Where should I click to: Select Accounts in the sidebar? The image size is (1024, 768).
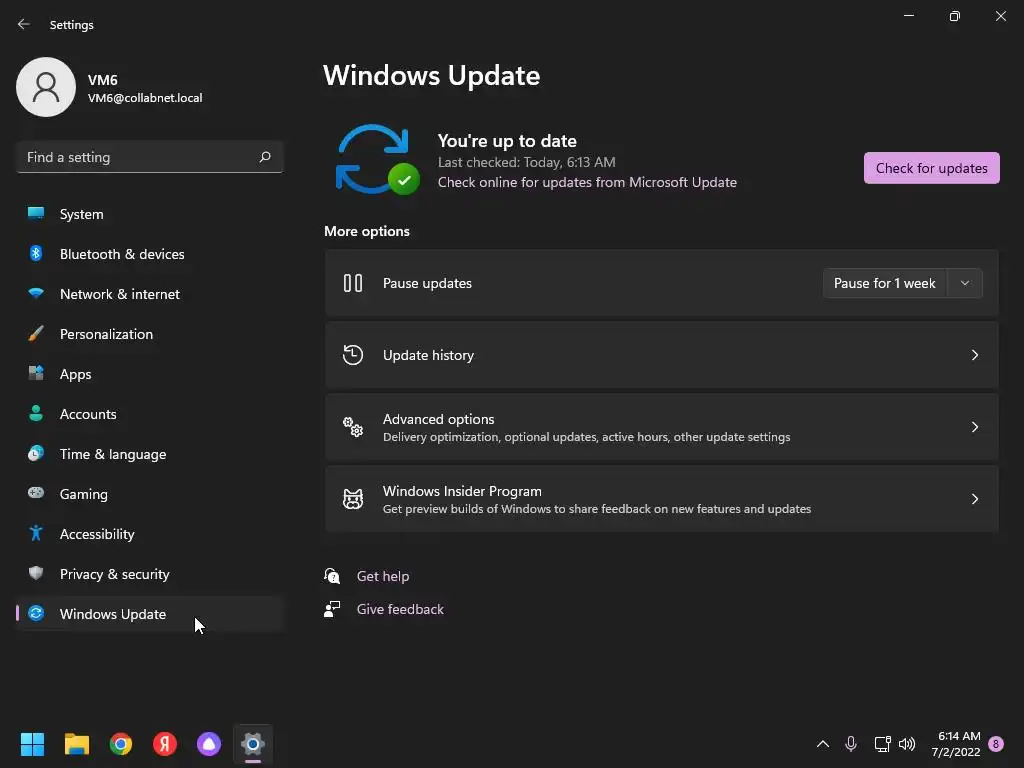click(150, 414)
